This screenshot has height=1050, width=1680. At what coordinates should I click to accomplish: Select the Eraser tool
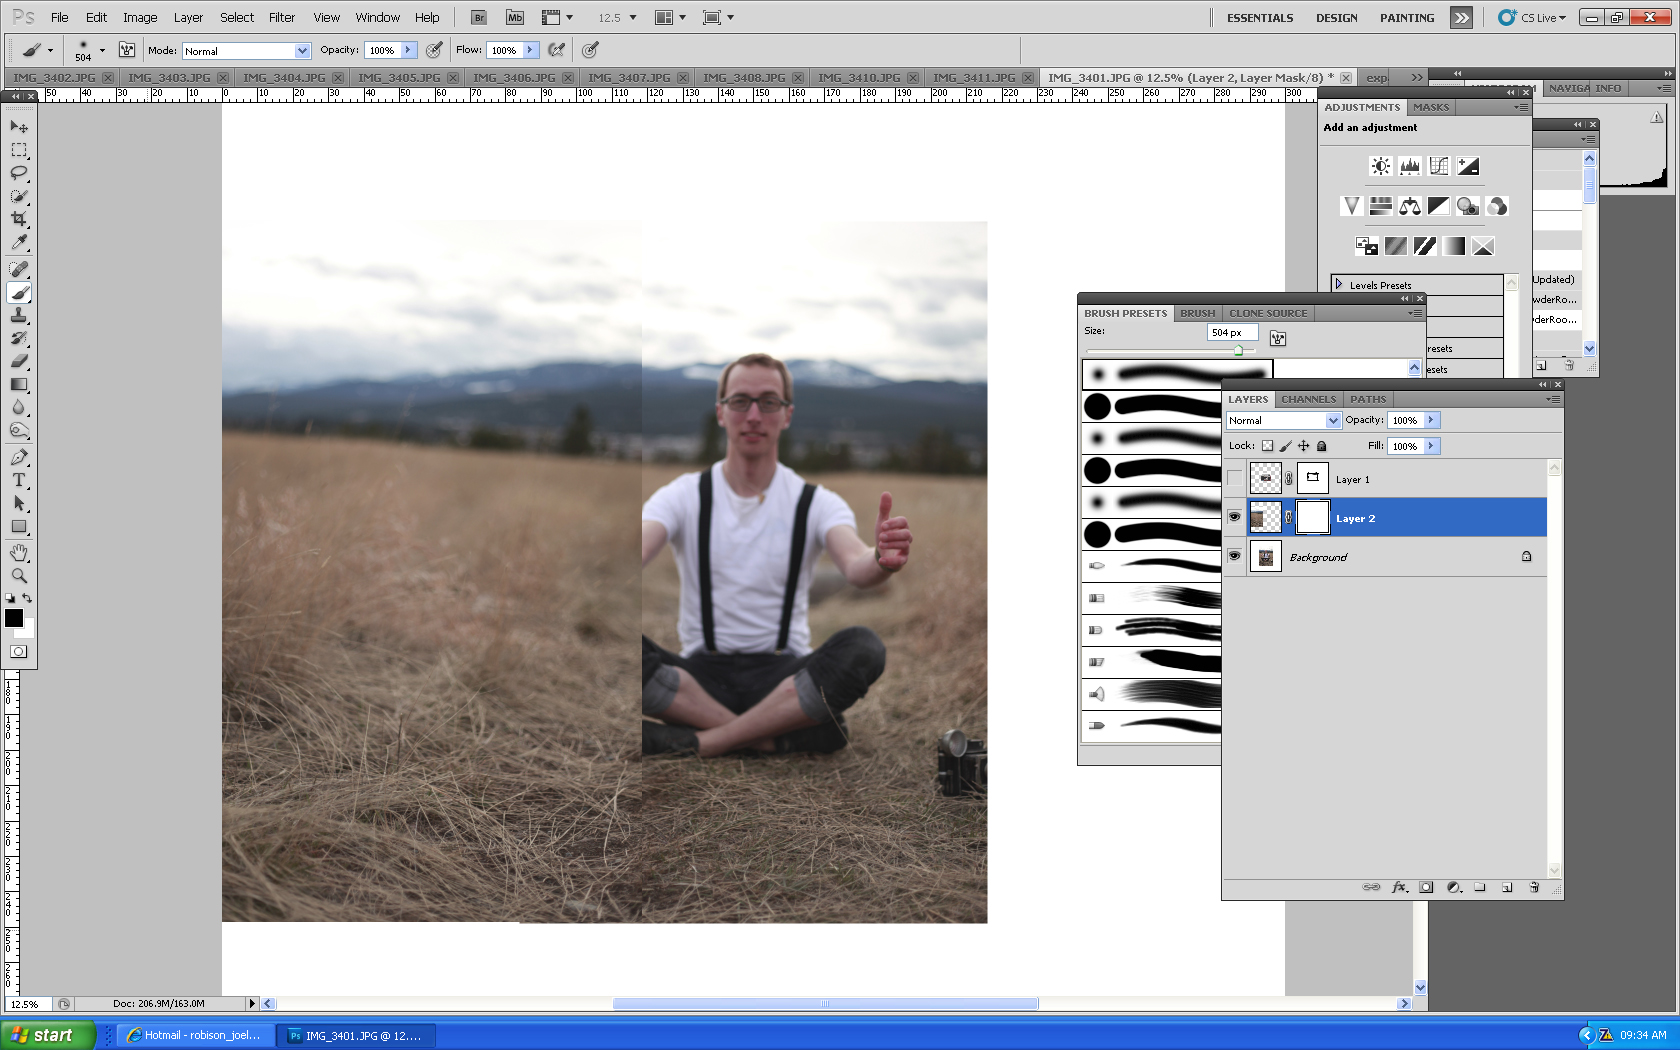tap(19, 362)
